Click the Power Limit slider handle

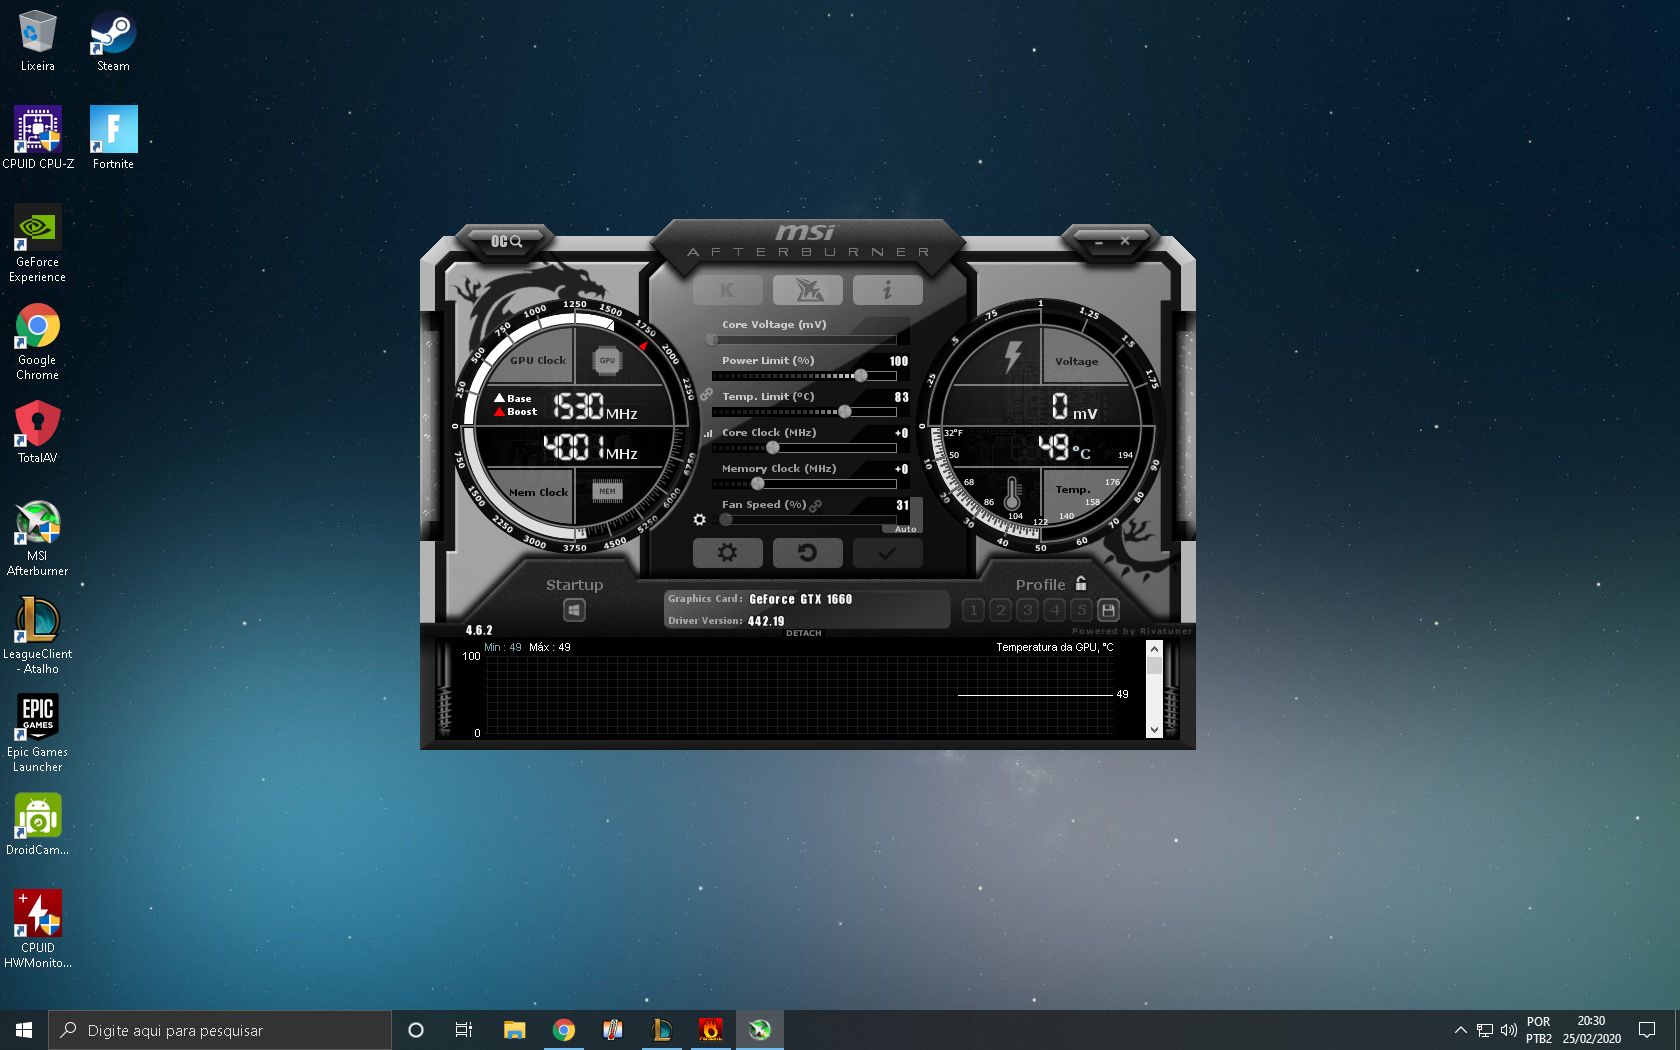click(861, 376)
